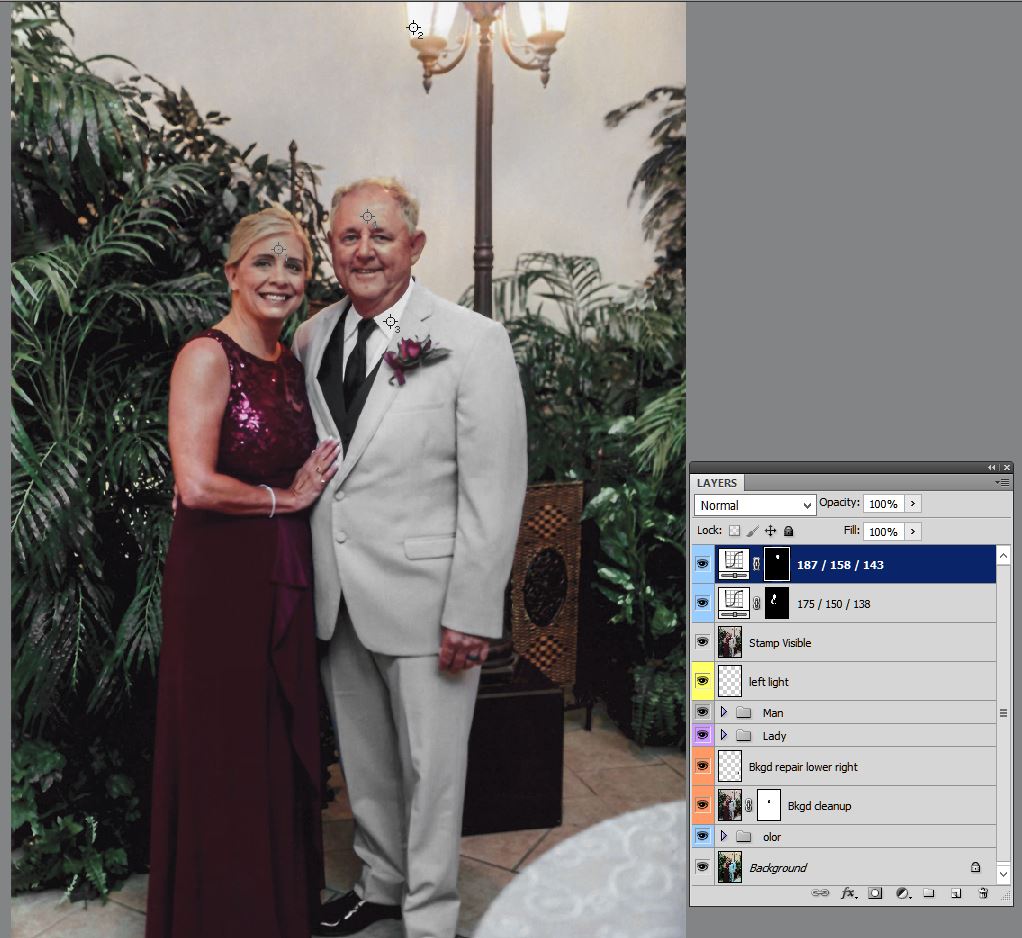Select the layer named Stamp Visible
1022x938 pixels.
coord(780,643)
